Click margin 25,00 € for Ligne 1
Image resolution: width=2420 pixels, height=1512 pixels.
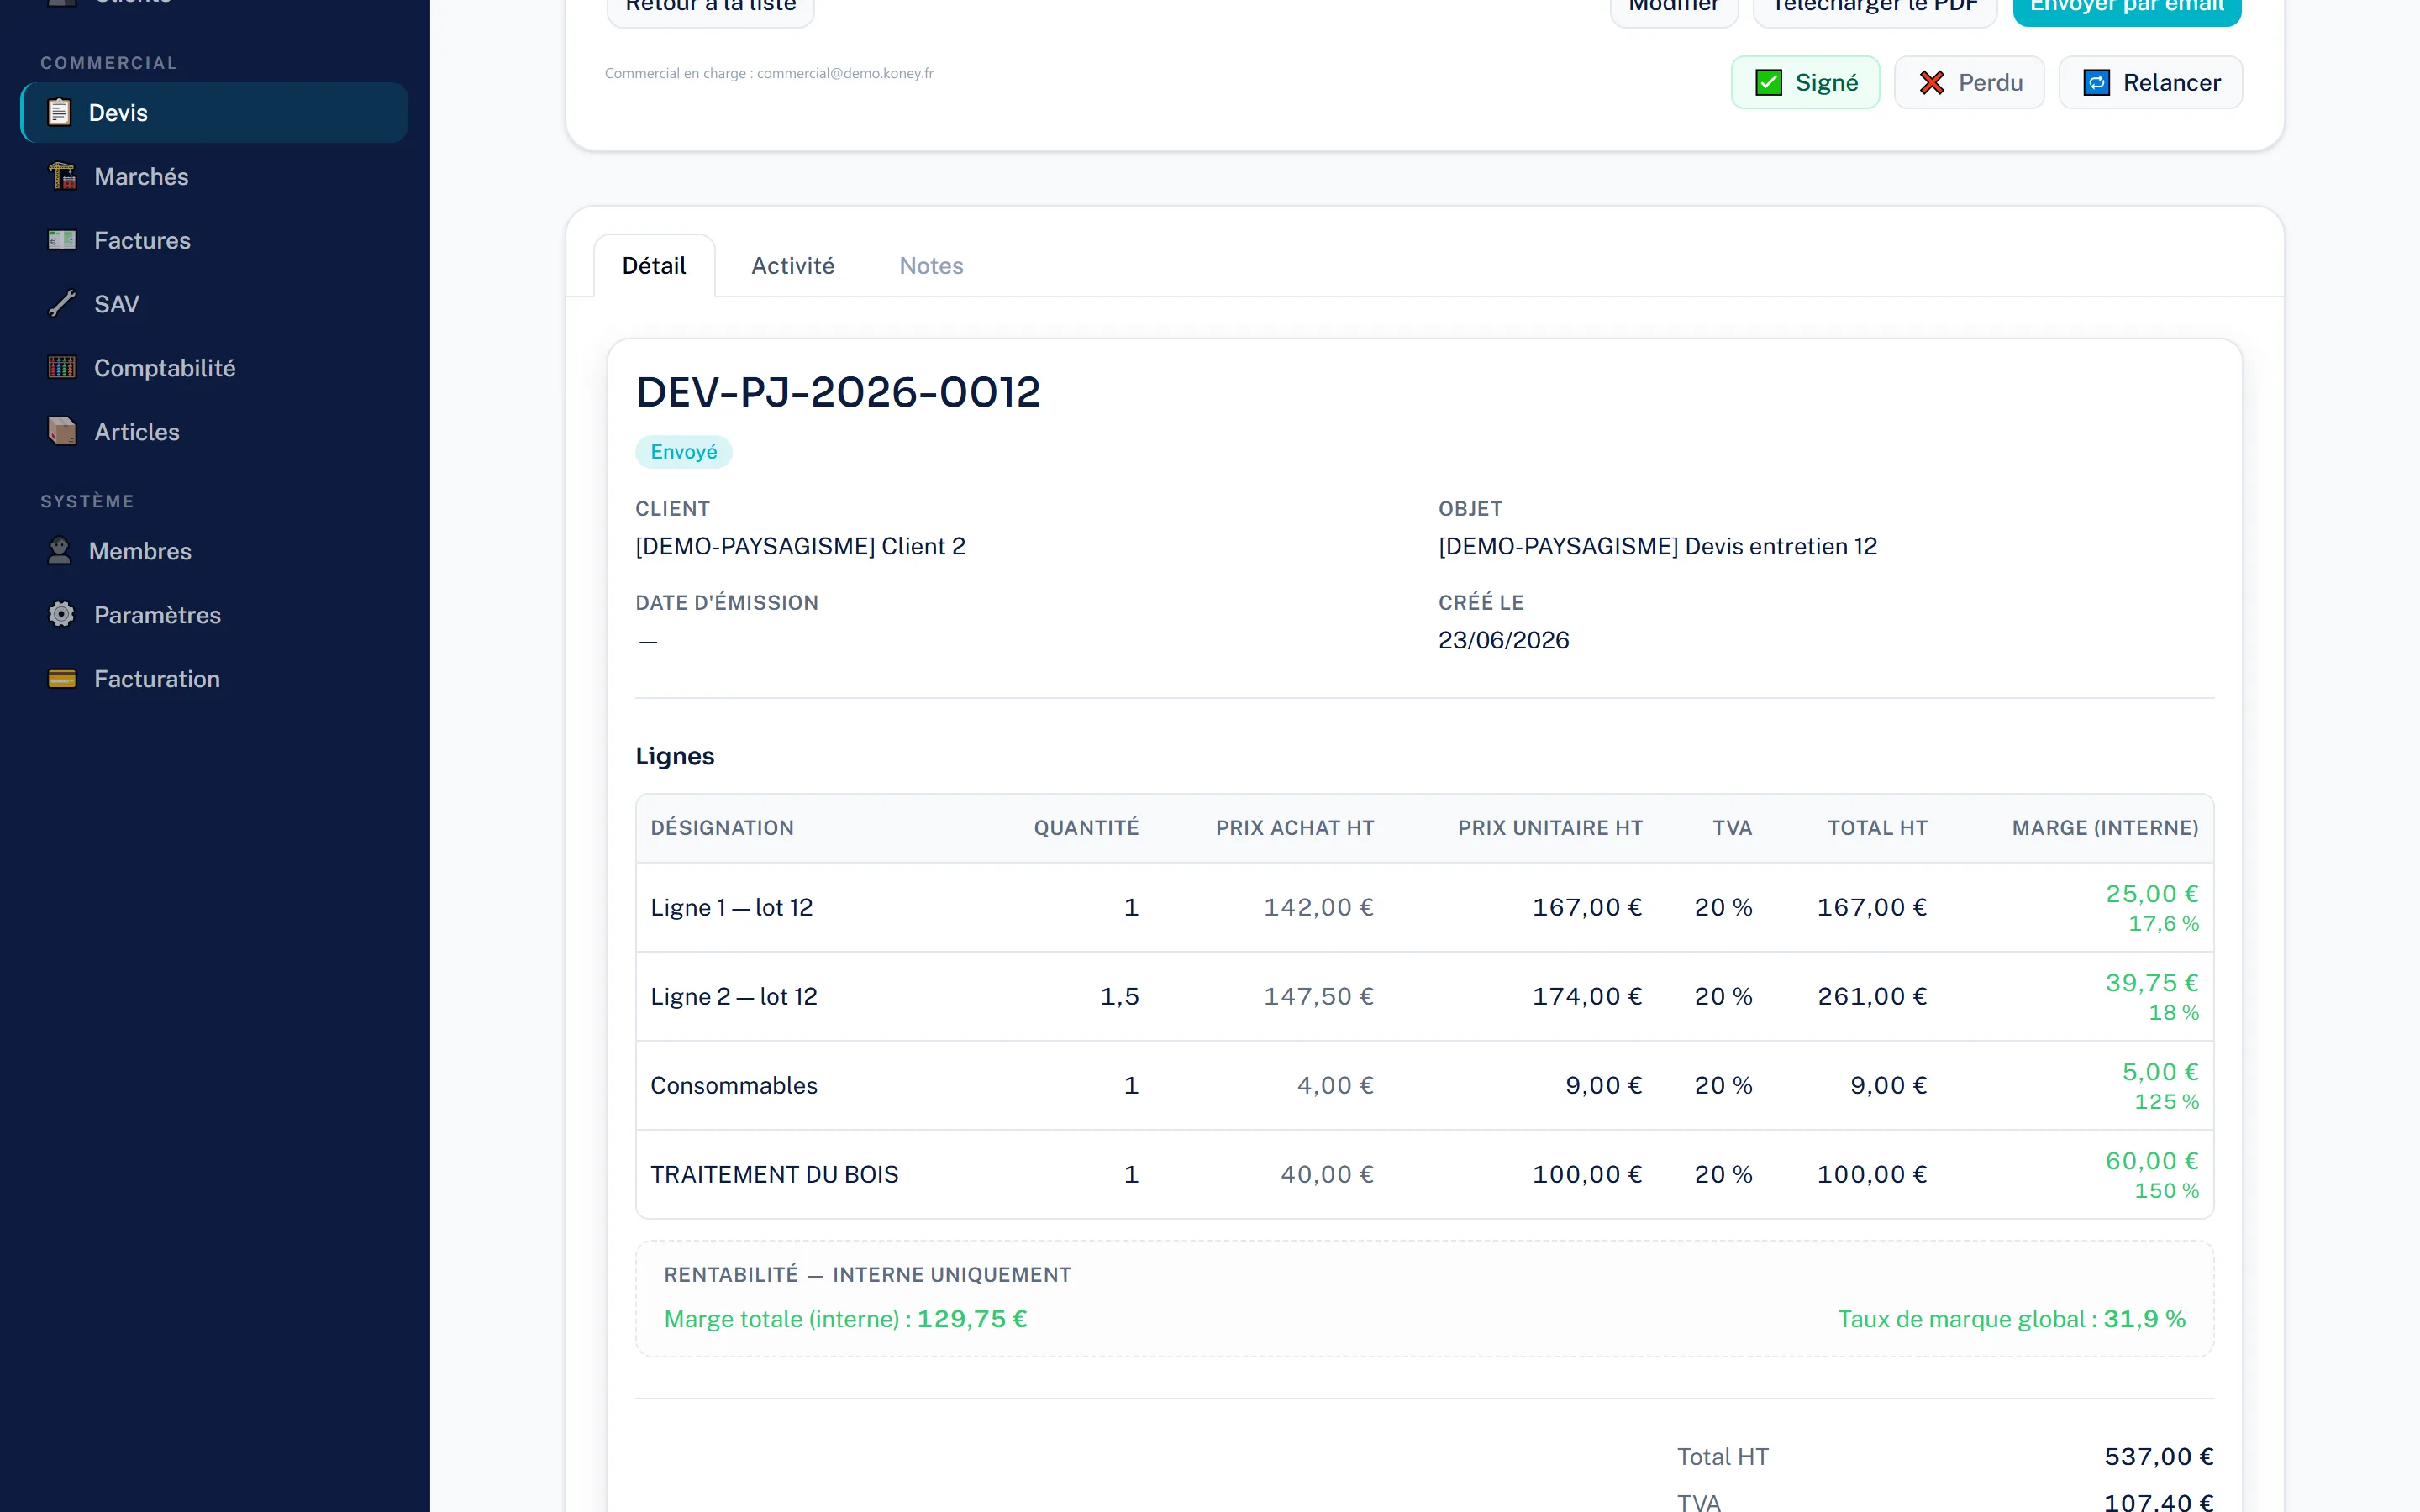point(2152,894)
